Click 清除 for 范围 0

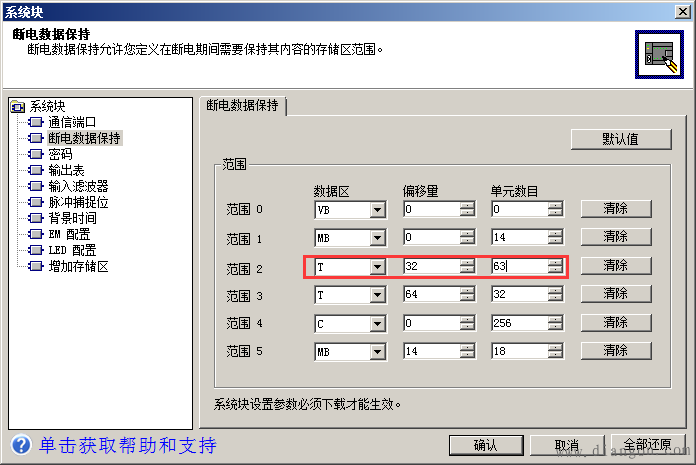(x=616, y=208)
